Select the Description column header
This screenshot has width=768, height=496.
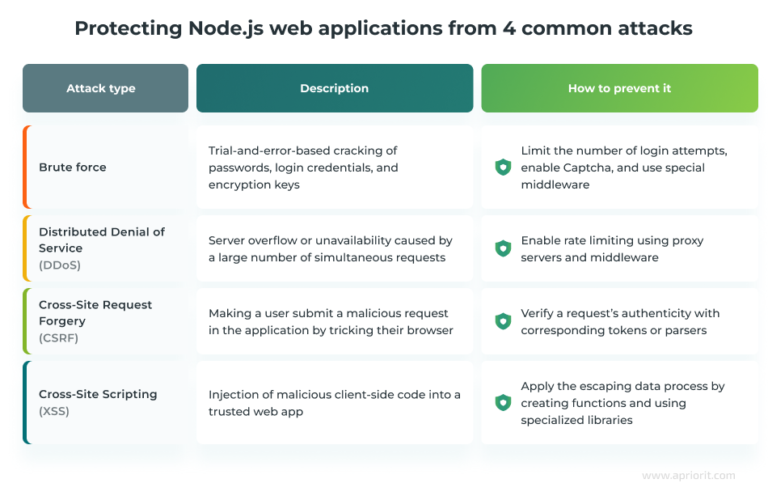coord(334,88)
